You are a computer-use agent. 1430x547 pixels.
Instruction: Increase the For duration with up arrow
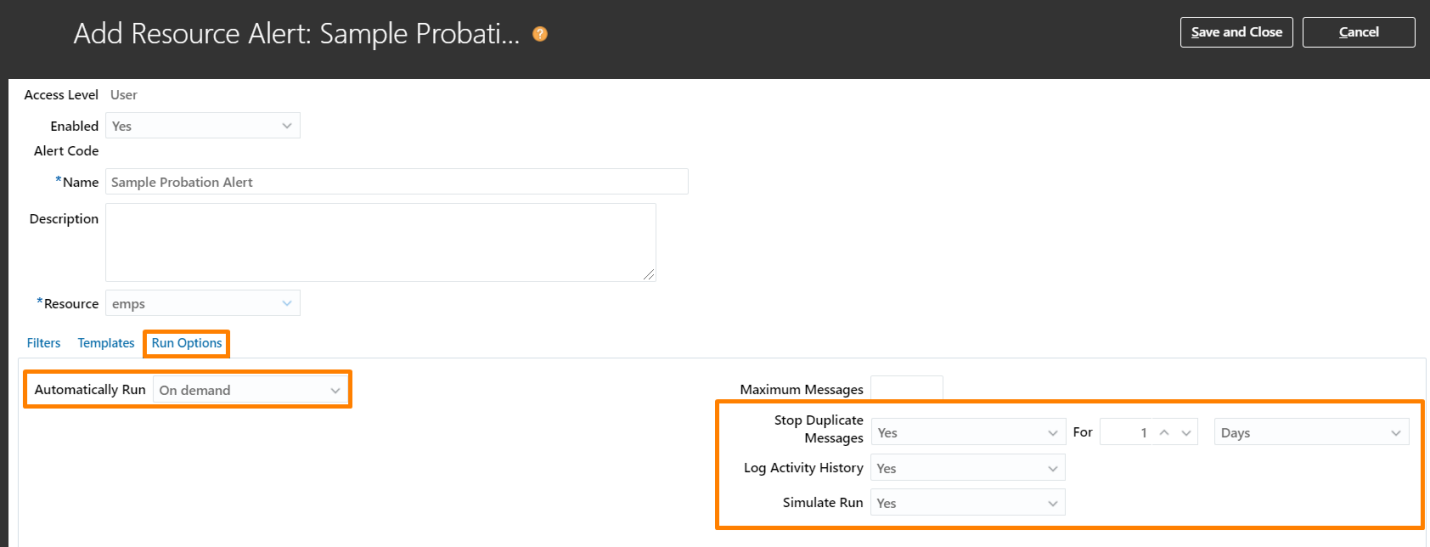pos(1164,433)
